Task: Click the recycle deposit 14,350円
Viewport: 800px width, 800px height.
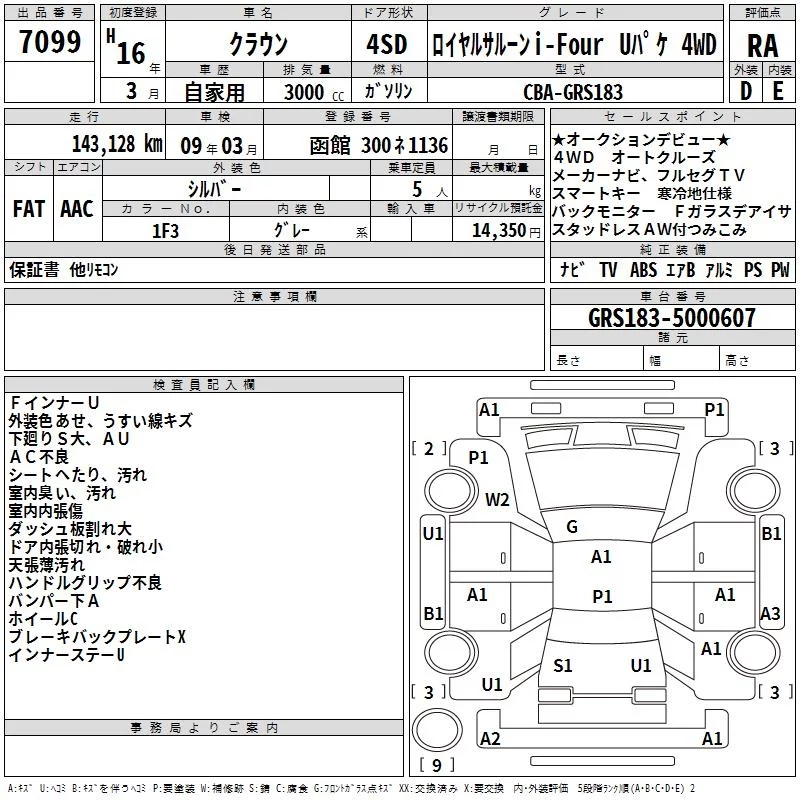Action: 506,231
